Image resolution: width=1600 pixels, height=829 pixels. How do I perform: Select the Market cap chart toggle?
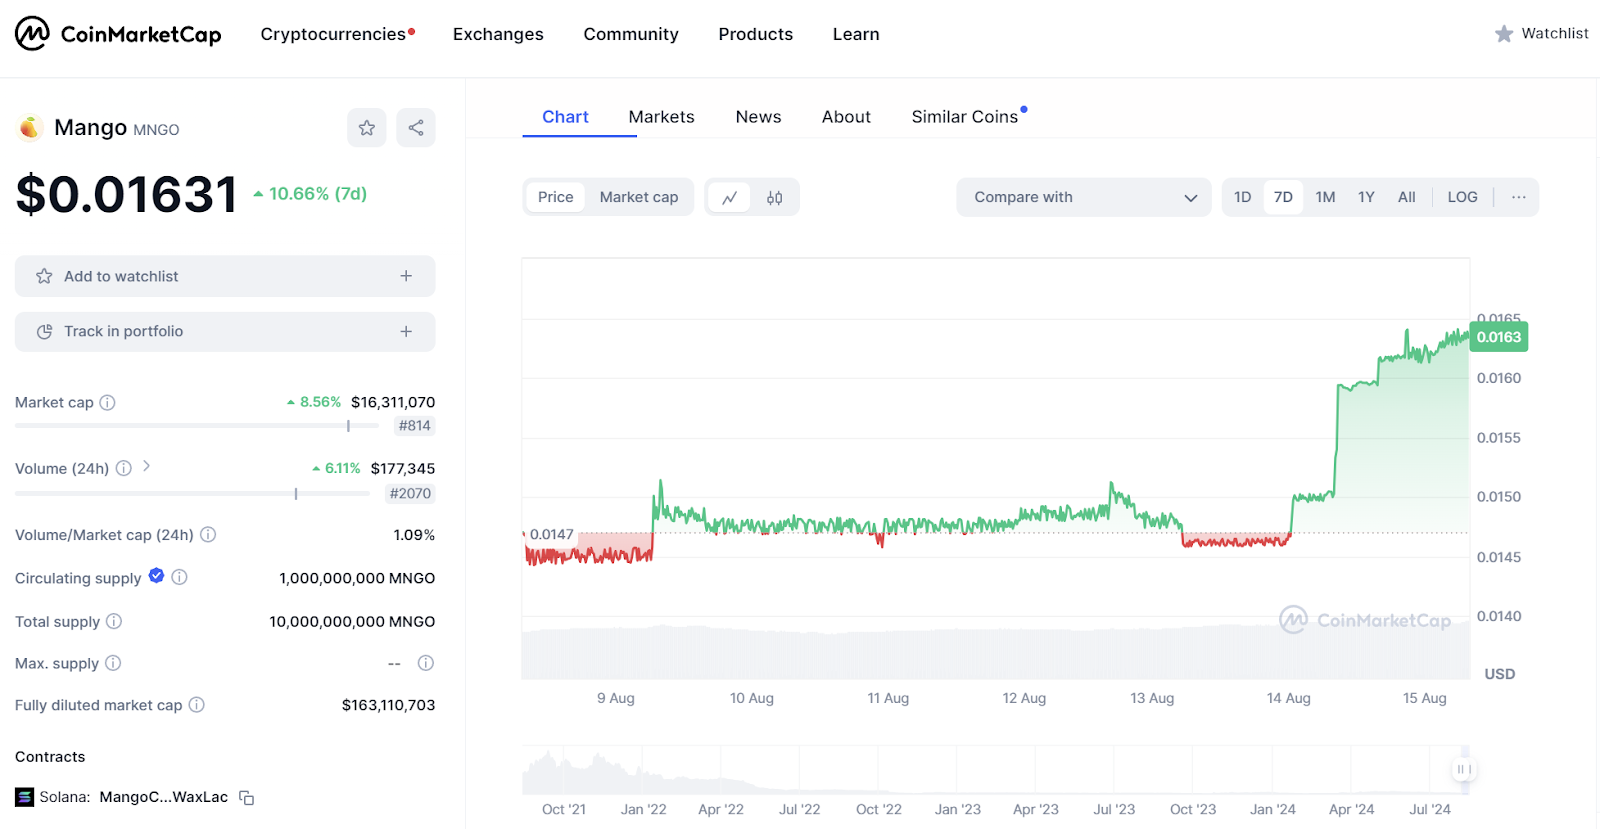coord(639,197)
